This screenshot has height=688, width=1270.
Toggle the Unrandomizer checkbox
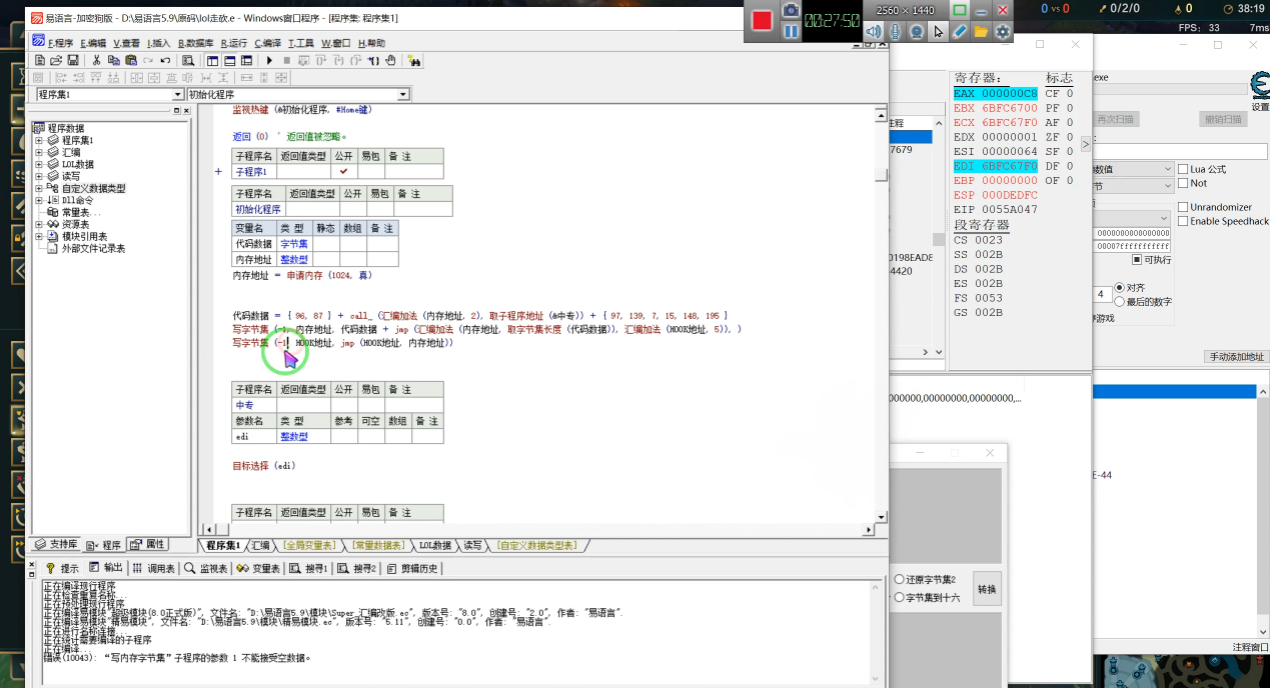(1184, 207)
